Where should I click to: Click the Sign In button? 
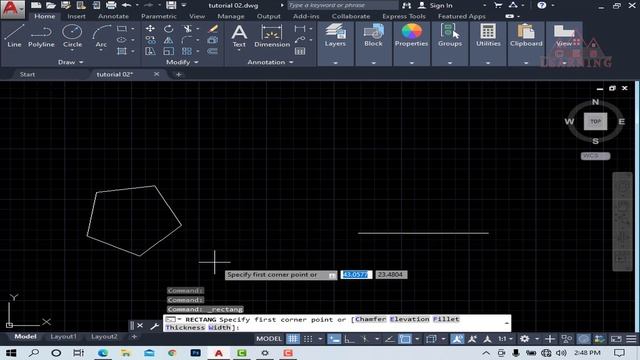(436, 5)
